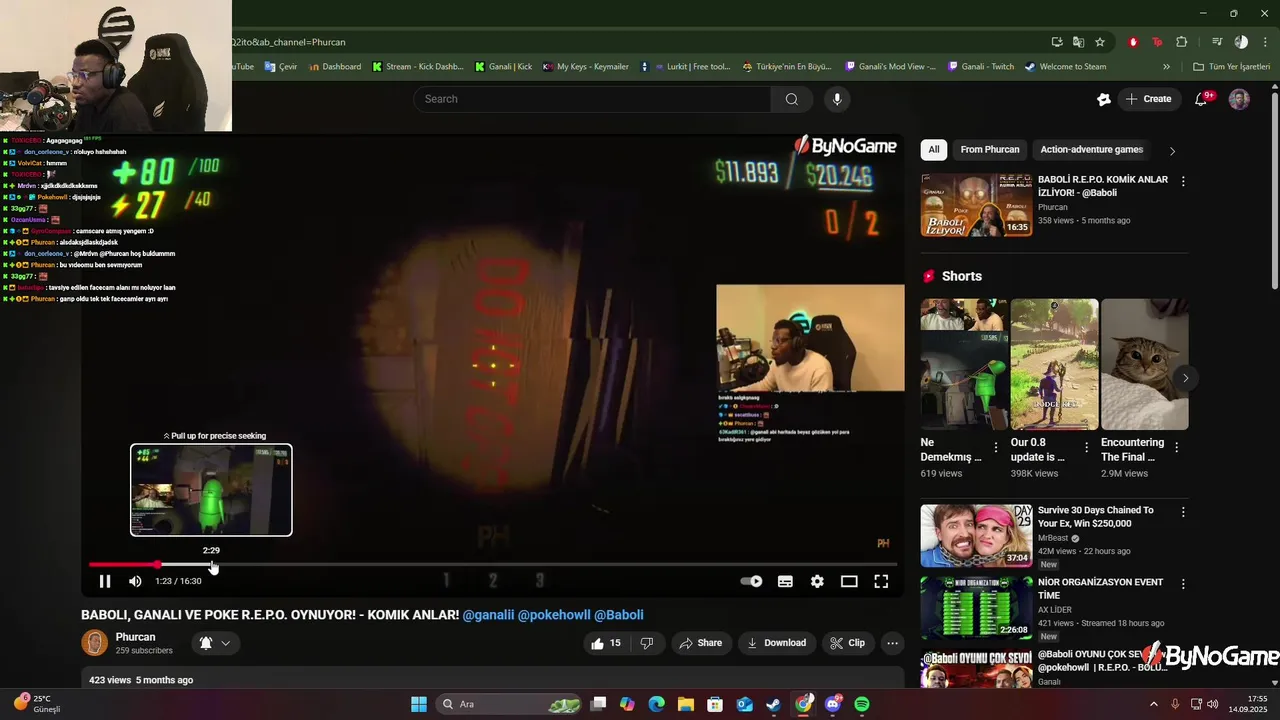The height and width of the screenshot is (720, 1280).
Task: Open NİOR ORGANİZASYON EVENT TİME video title
Action: tap(1100, 588)
